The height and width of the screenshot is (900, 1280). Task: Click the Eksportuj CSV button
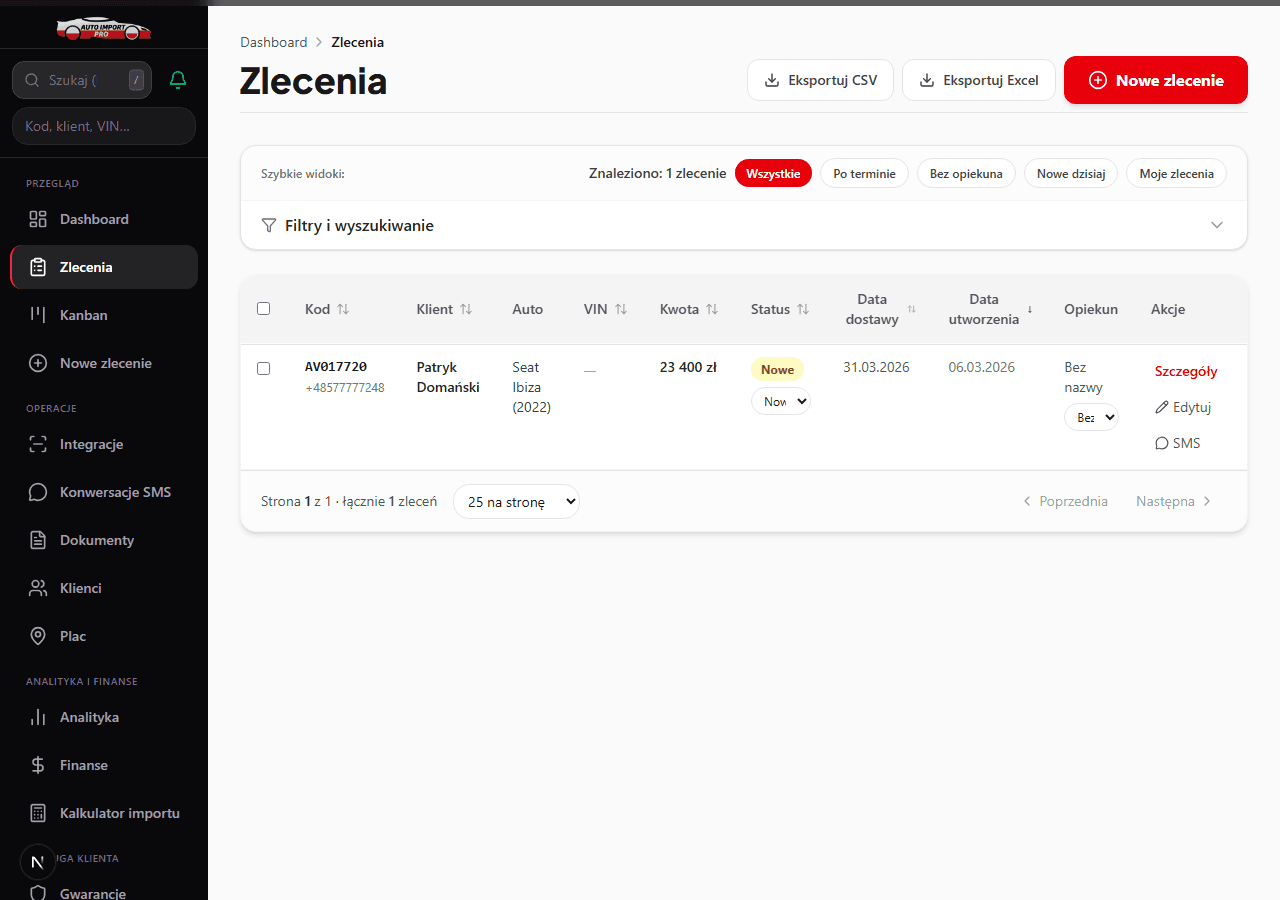coord(820,80)
